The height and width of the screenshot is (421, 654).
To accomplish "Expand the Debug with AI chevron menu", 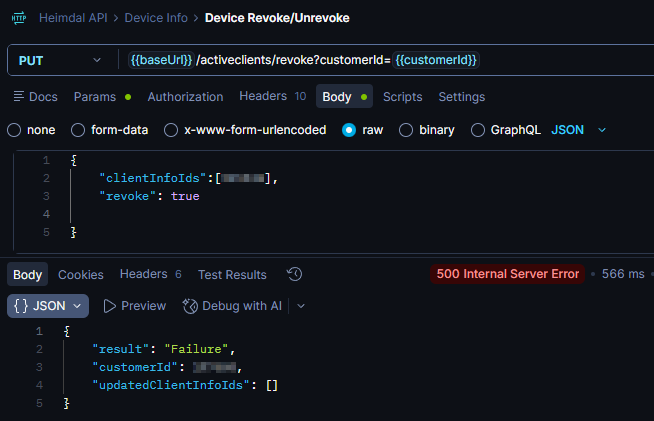I will [301, 306].
